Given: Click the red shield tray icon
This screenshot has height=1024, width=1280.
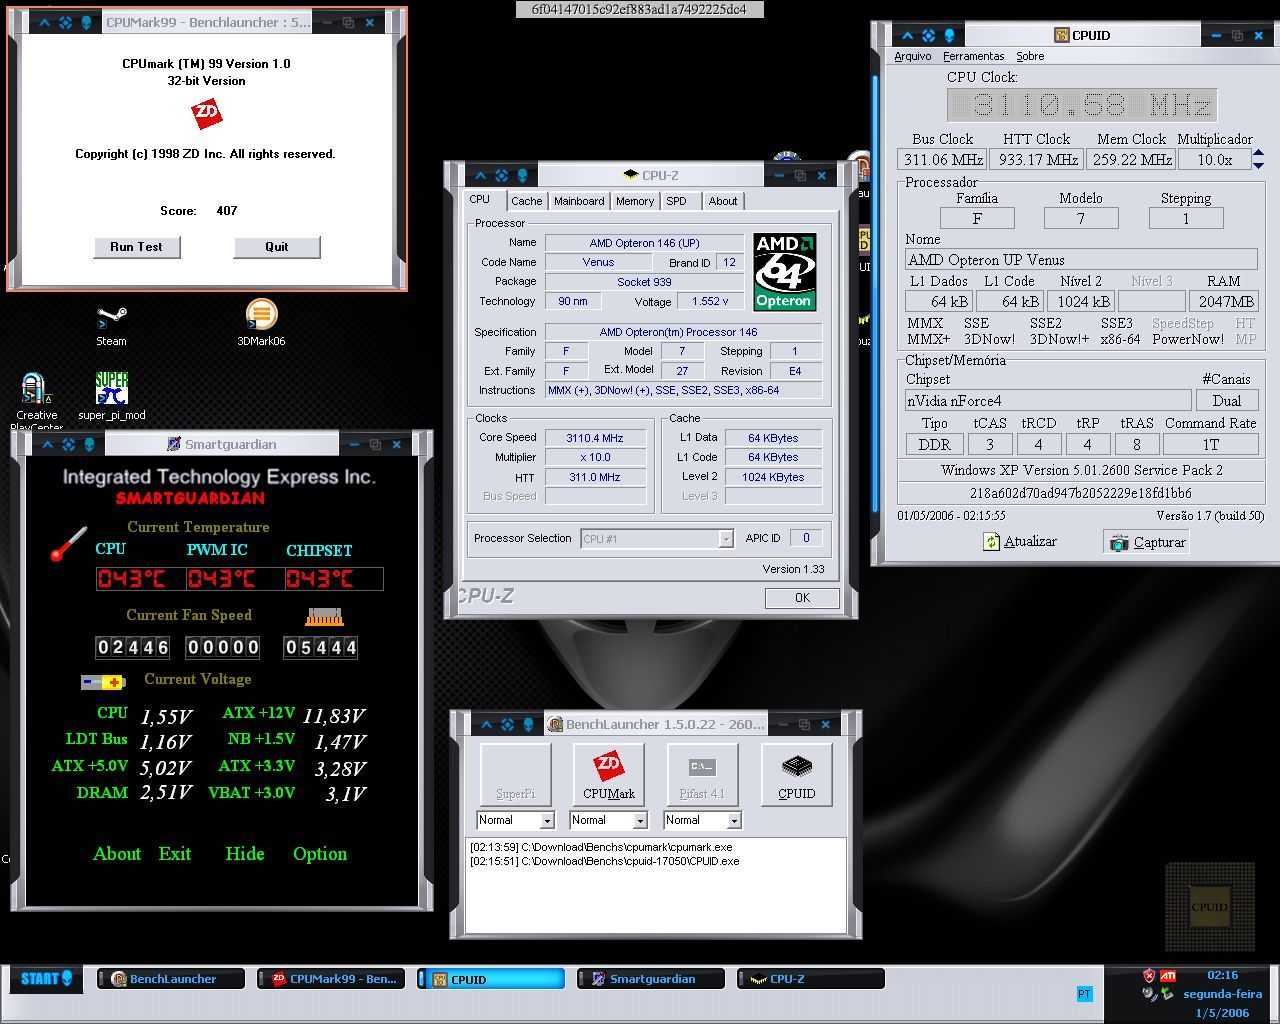Looking at the screenshot, I should pyautogui.click(x=1149, y=975).
